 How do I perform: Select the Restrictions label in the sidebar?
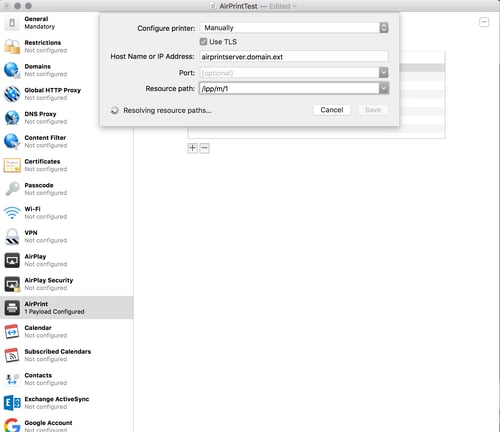43,43
